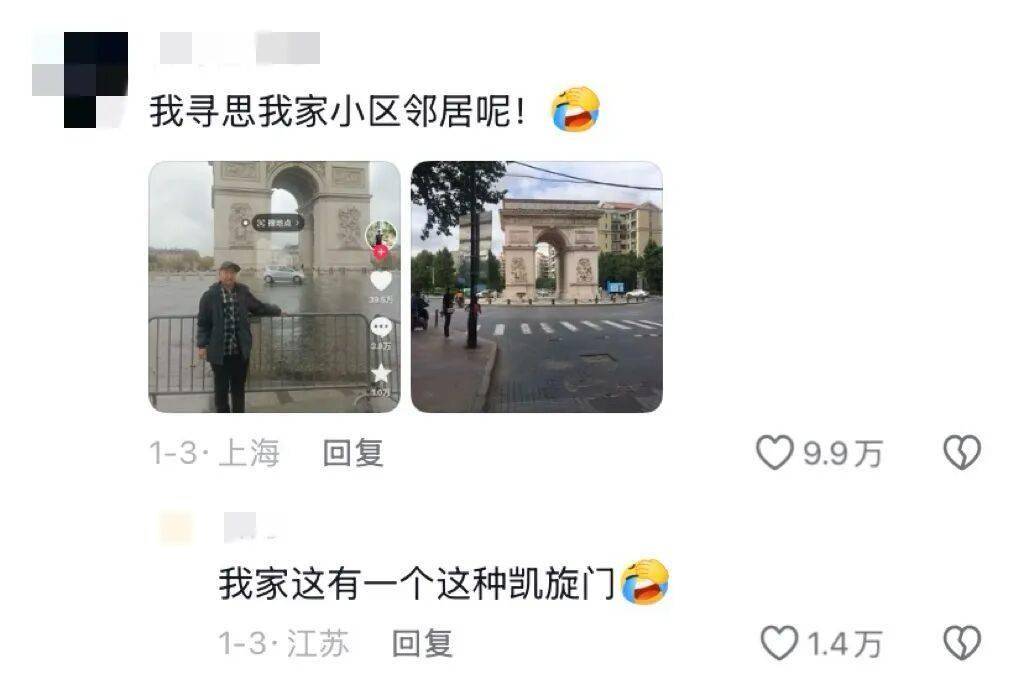Viewport: 1024px width, 685px height.
Task: Open the photo of the man at the arch
Action: click(274, 287)
